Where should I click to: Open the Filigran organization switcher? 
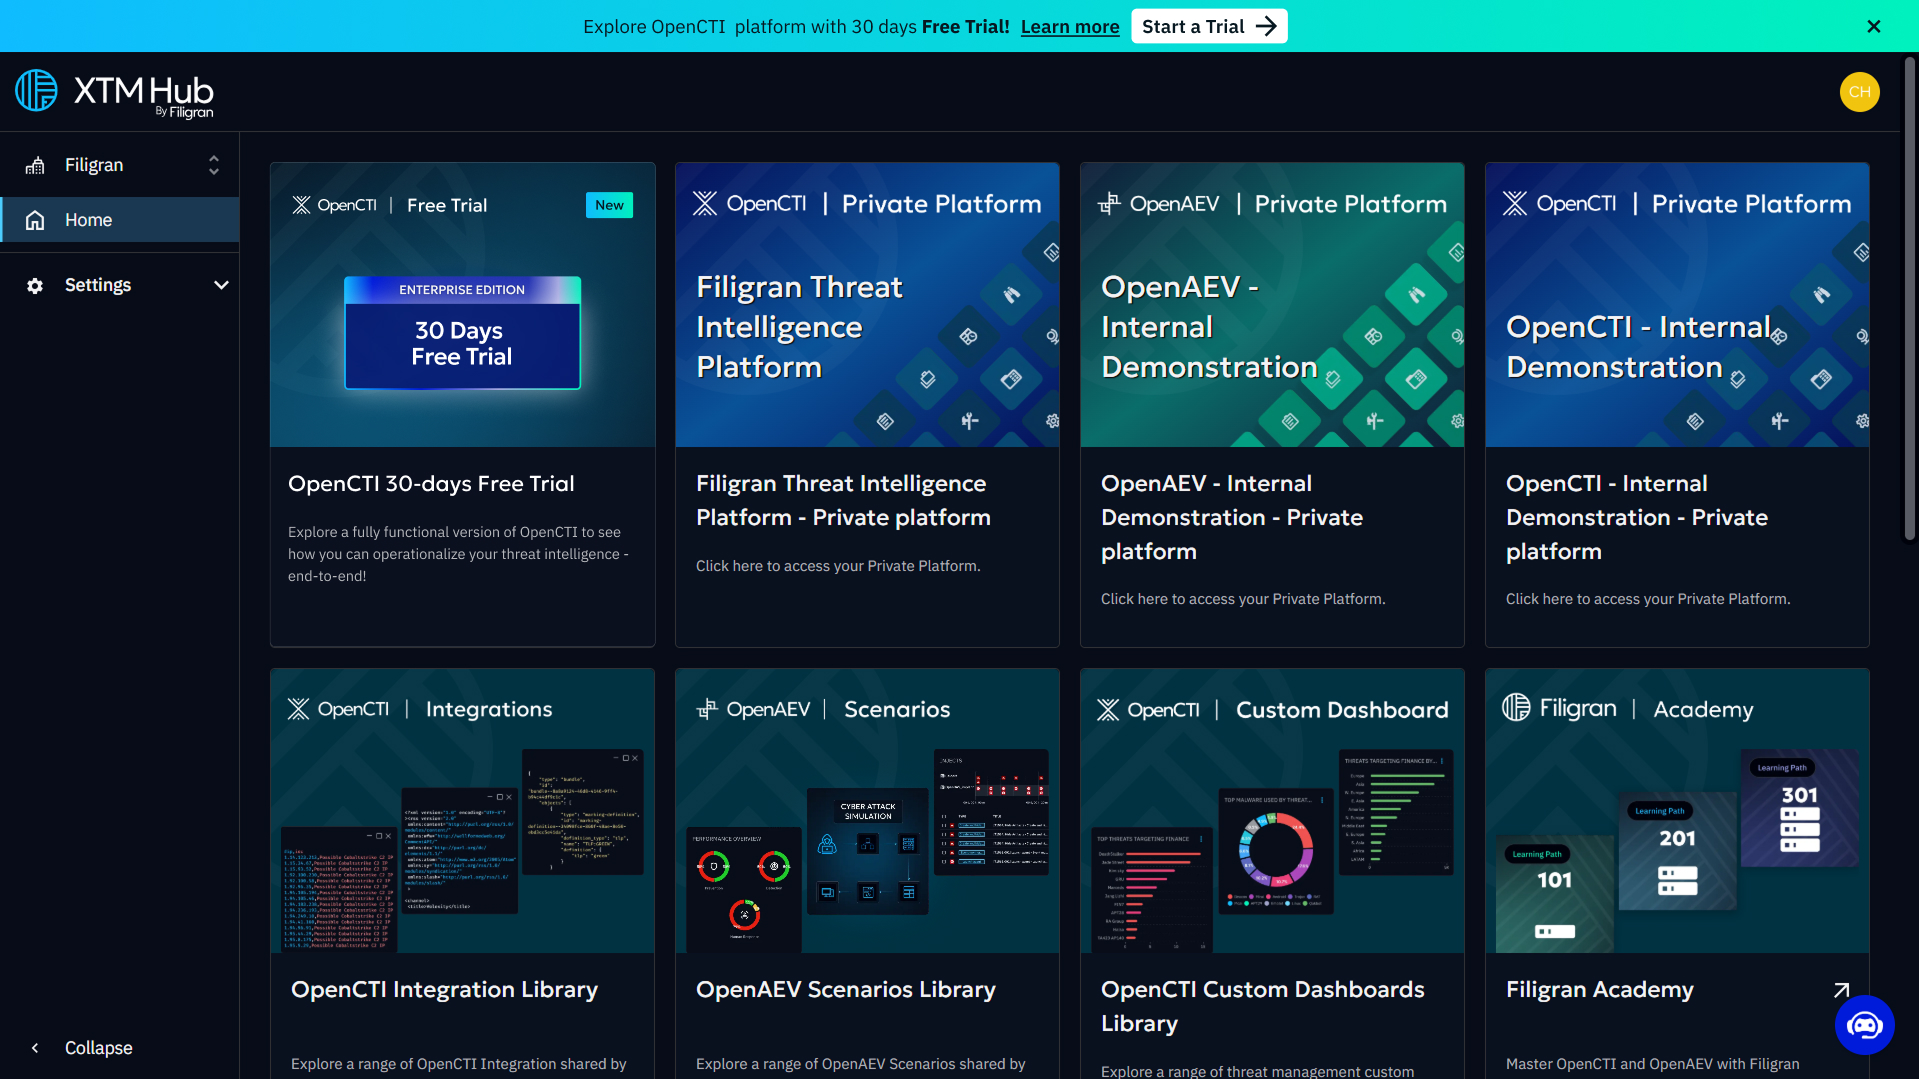click(213, 165)
